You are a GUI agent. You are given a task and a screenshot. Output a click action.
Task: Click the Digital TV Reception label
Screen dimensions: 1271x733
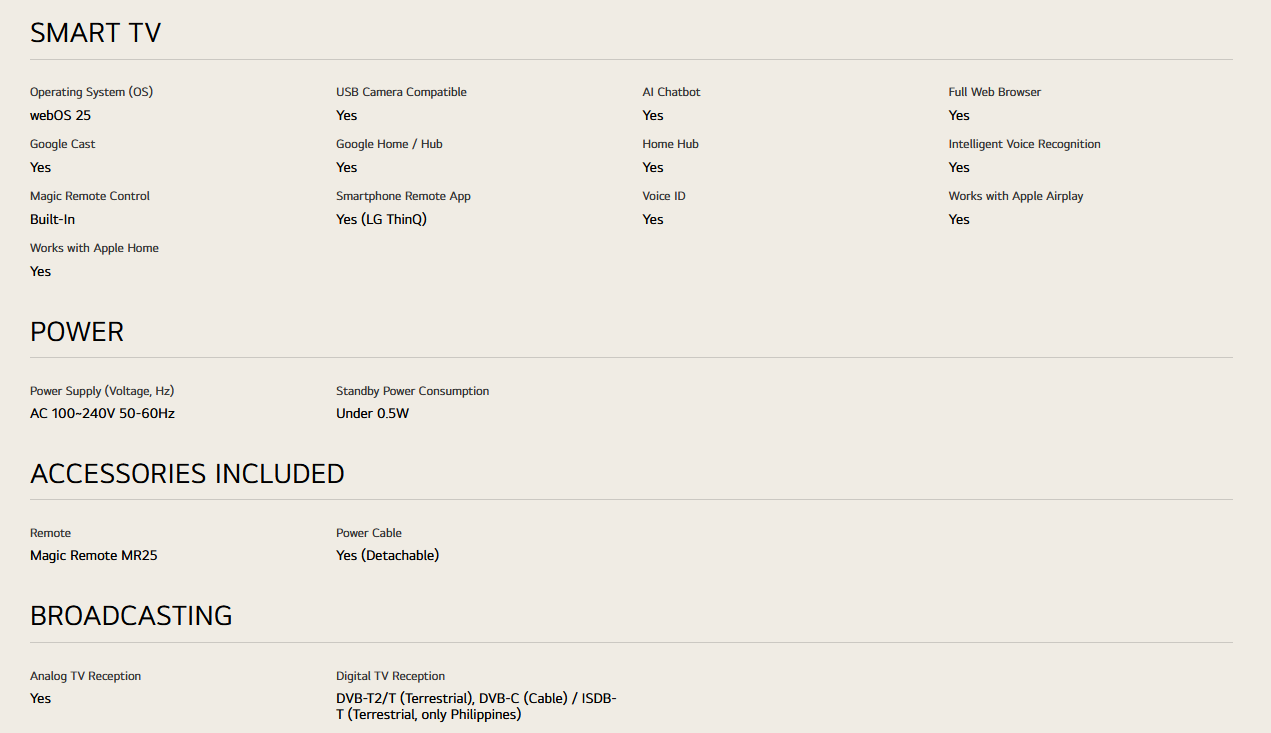(x=390, y=676)
